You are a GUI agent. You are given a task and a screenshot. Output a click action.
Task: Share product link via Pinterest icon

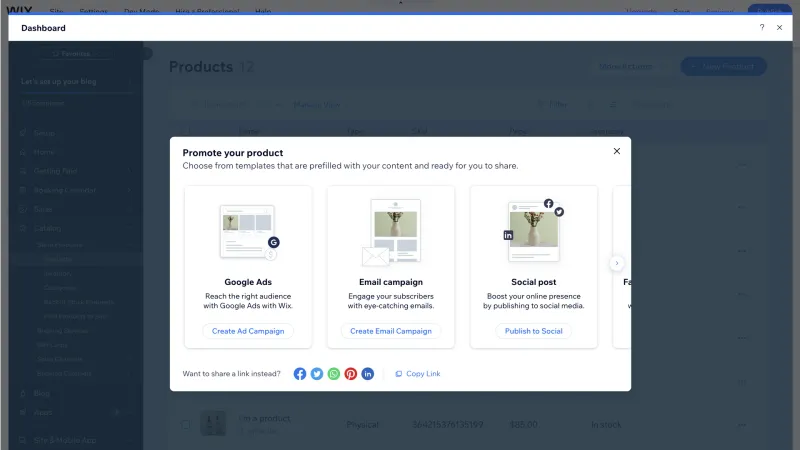click(x=351, y=373)
